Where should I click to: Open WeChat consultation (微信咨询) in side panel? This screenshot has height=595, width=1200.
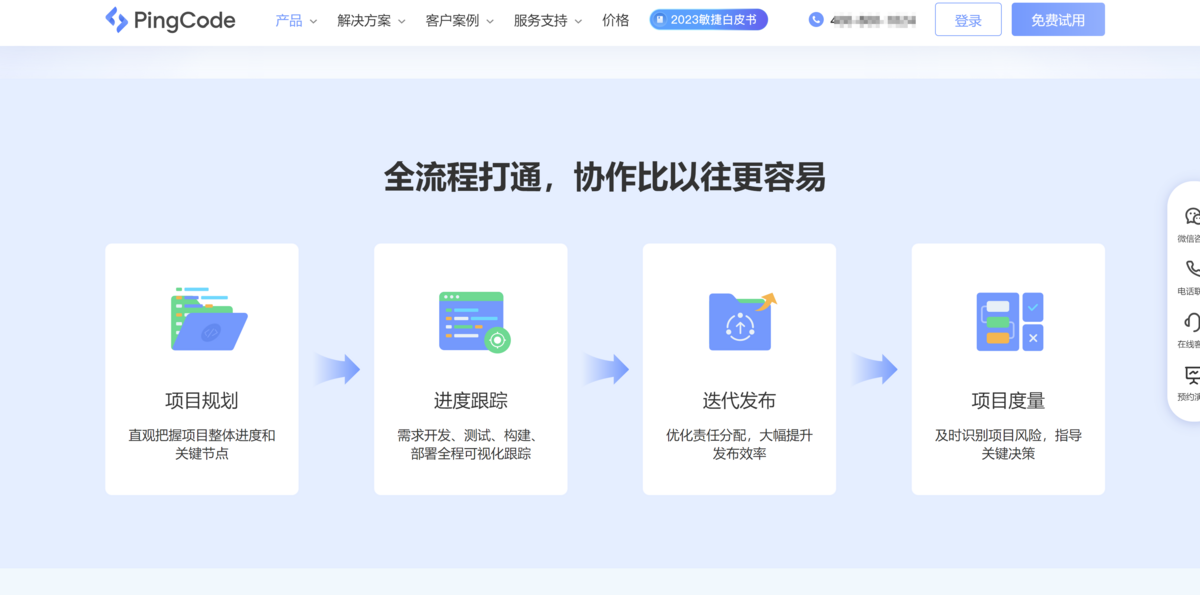[1192, 214]
